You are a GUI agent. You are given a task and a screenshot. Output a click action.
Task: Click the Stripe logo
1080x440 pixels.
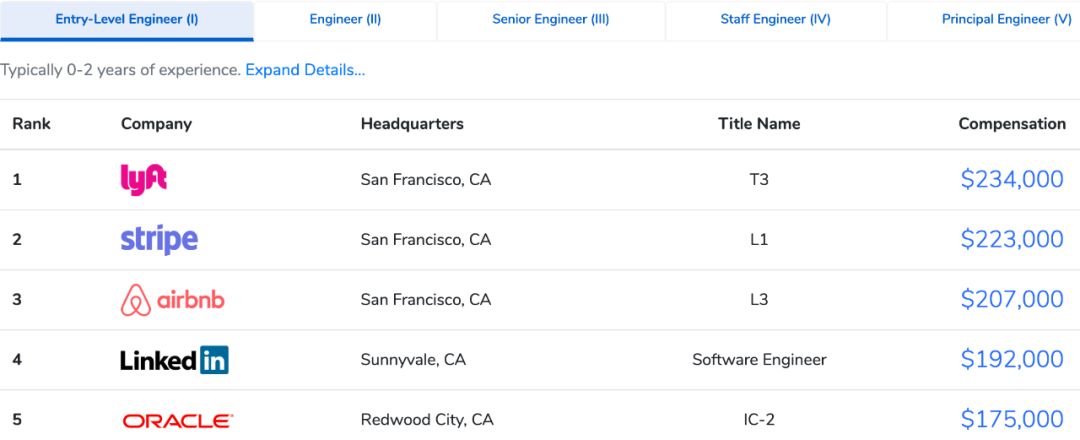(x=159, y=240)
